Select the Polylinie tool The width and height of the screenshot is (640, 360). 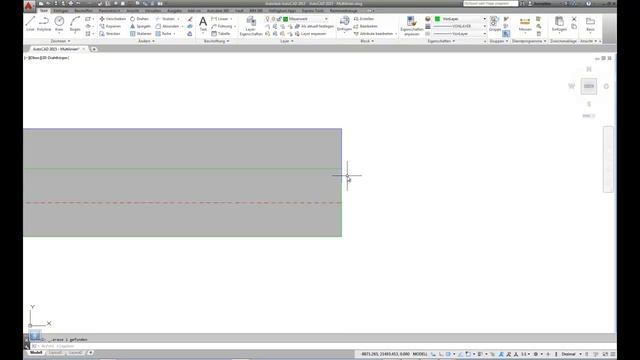44,24
